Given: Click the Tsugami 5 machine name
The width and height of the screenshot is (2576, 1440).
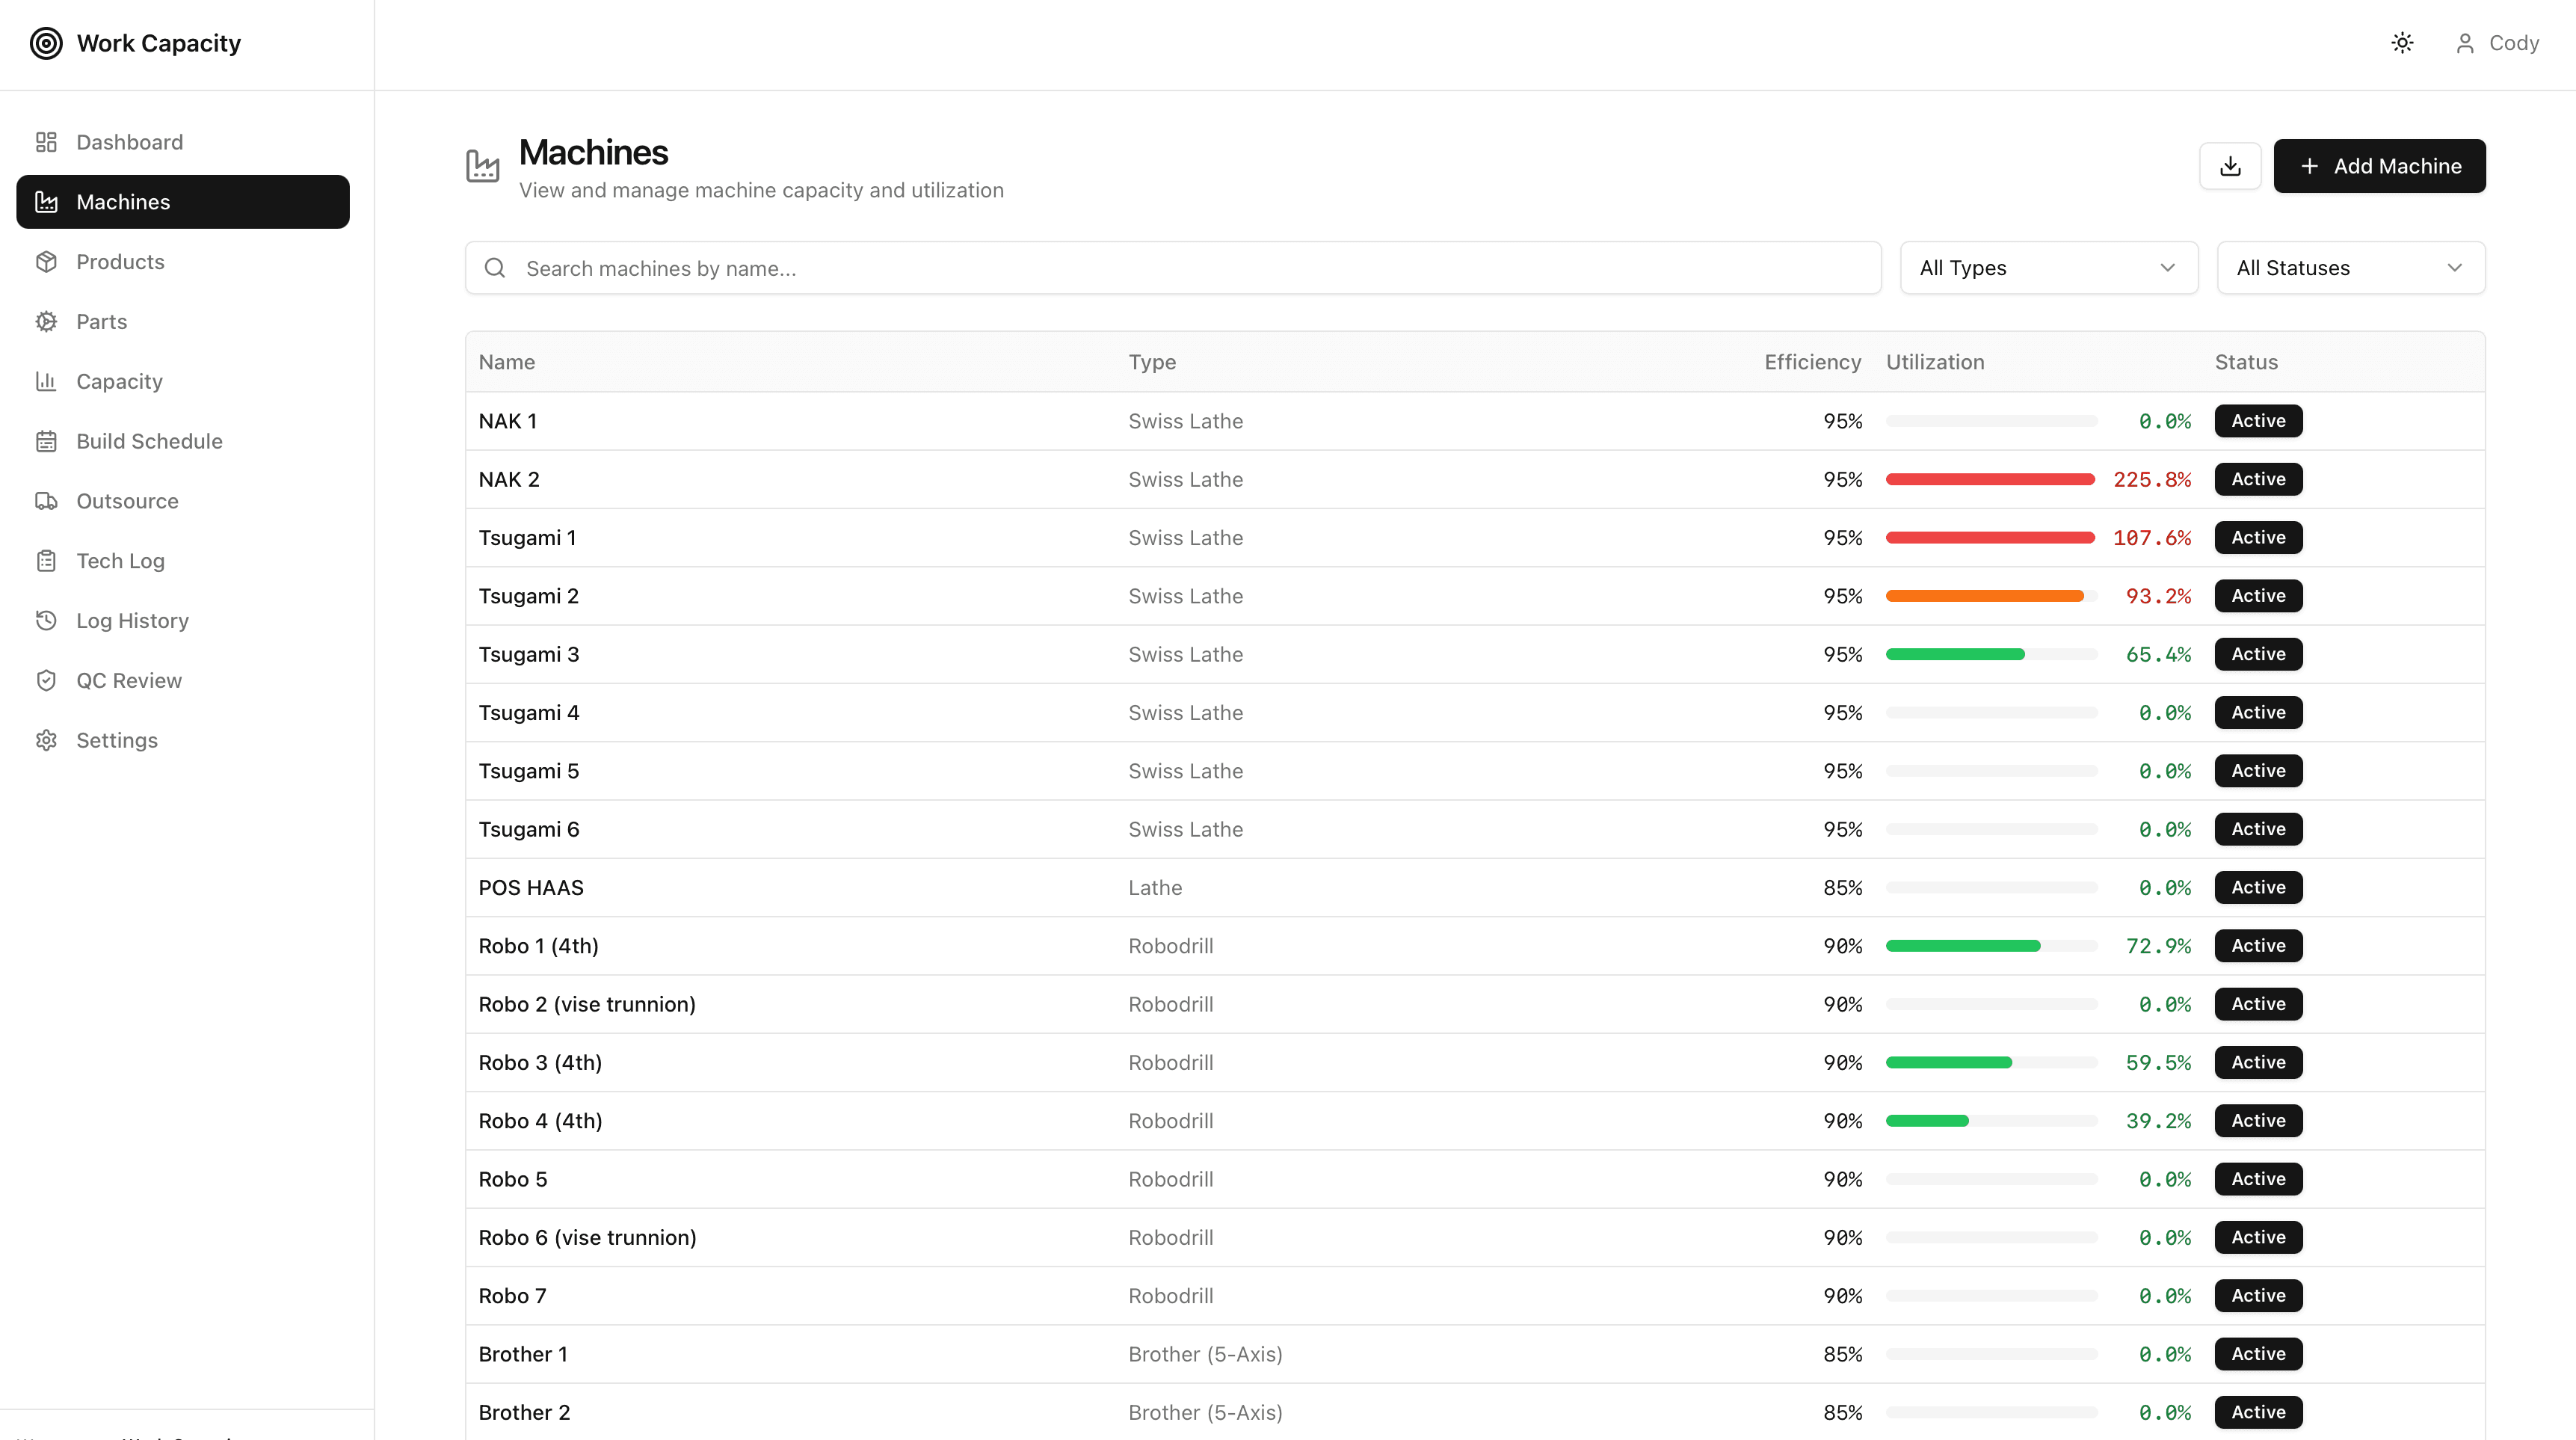Looking at the screenshot, I should coord(529,771).
